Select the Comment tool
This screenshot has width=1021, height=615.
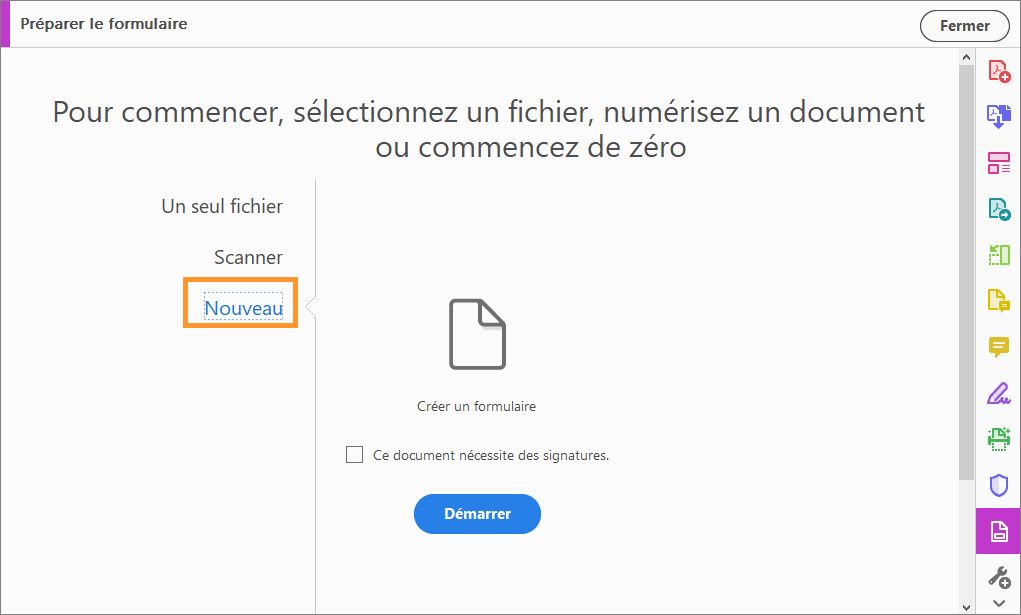click(997, 345)
